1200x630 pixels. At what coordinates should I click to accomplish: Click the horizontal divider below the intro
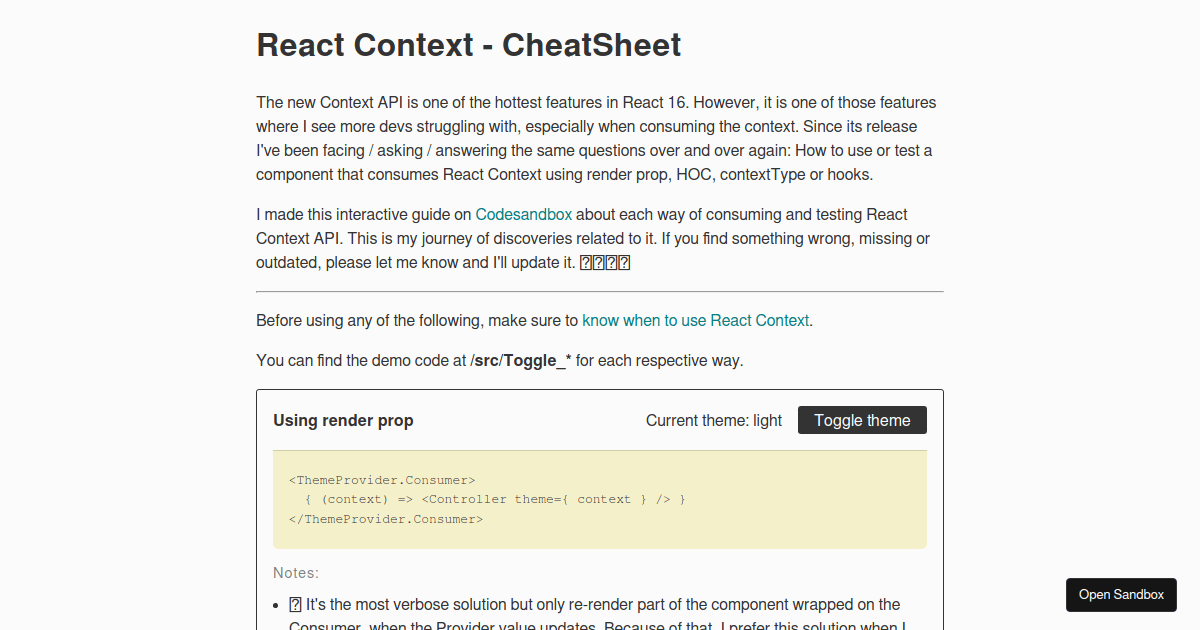[600, 291]
